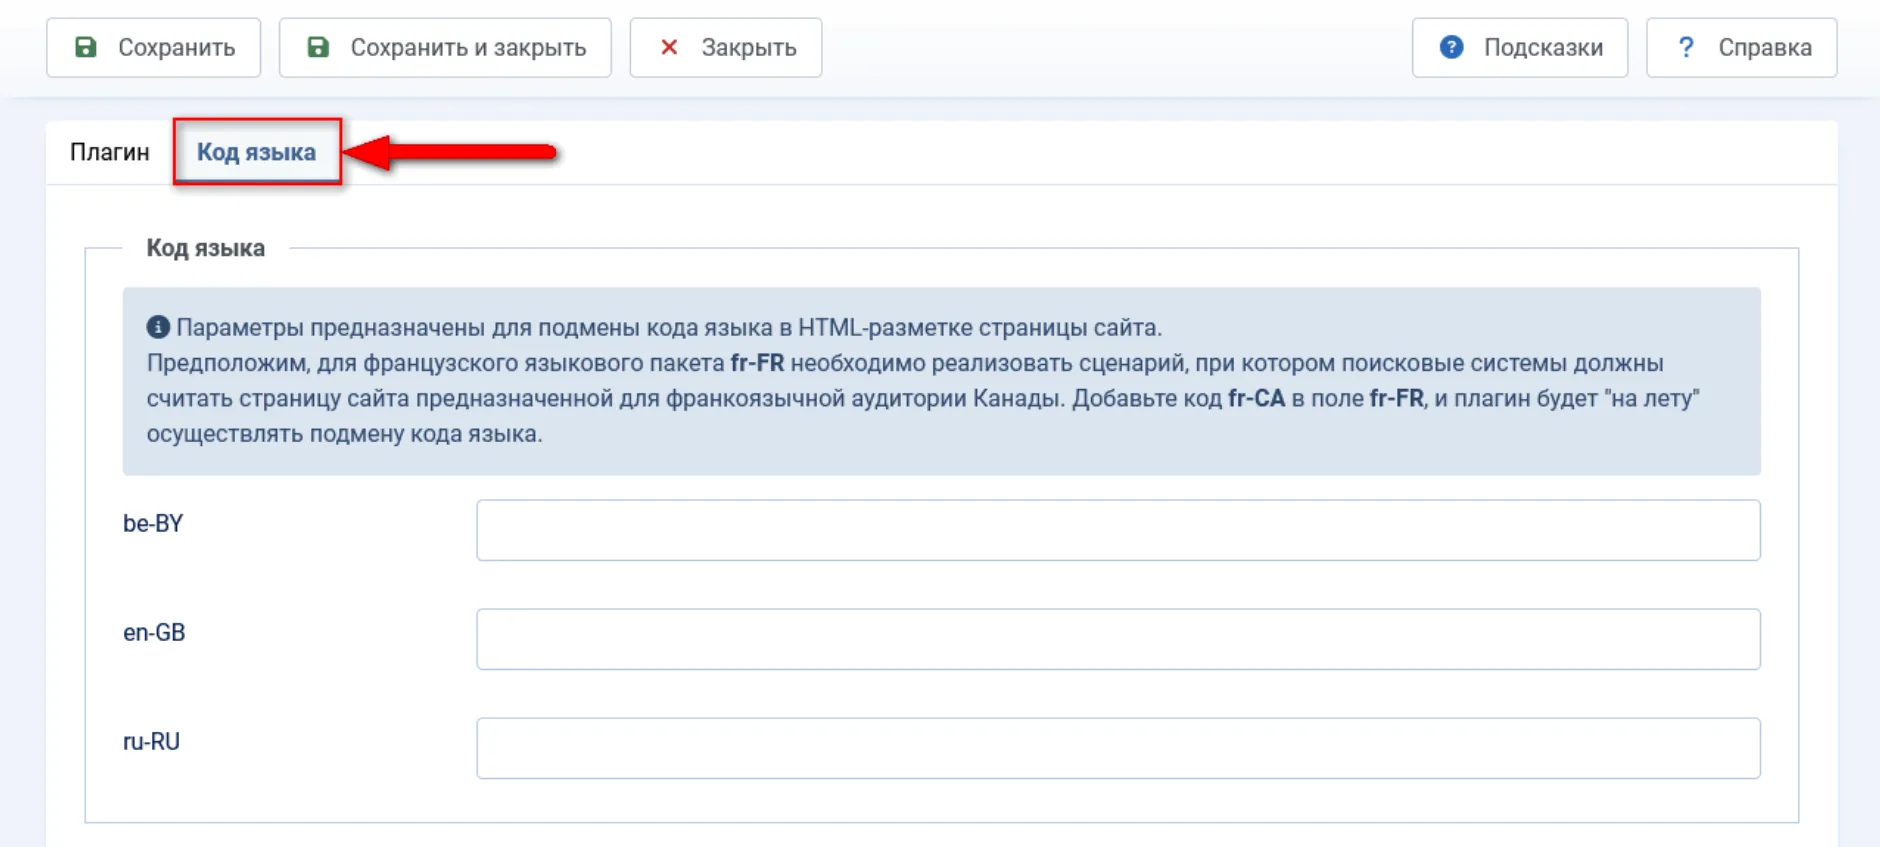This screenshot has height=847, width=1880.
Task: Toggle the Подсказки inline help button
Action: (x=1519, y=47)
